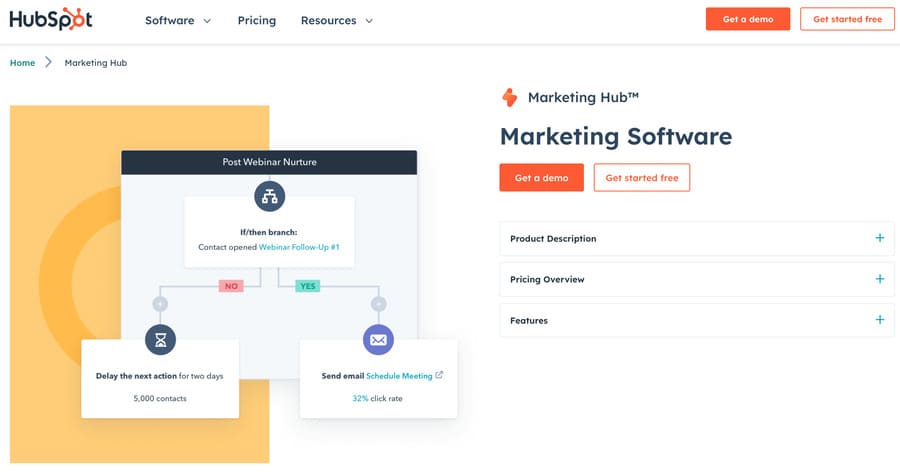Click the Resources menu chevron arrow
This screenshot has width=900, height=476.
pyautogui.click(x=369, y=21)
